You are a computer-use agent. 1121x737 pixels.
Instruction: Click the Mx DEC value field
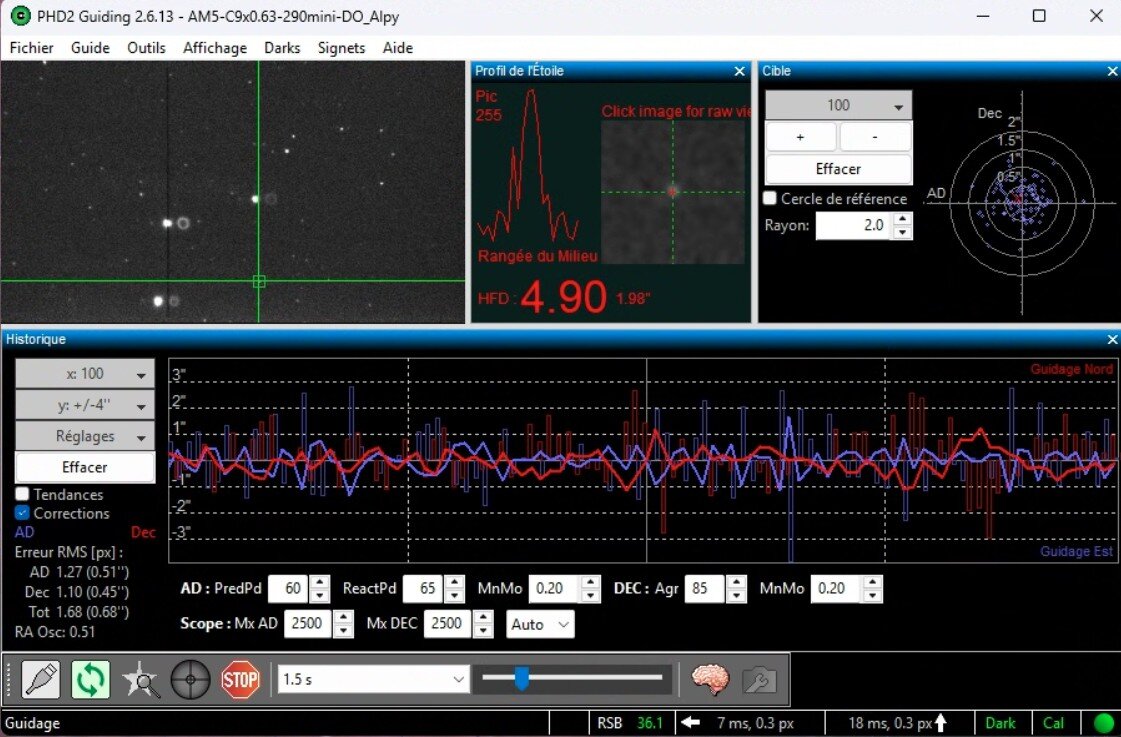448,623
